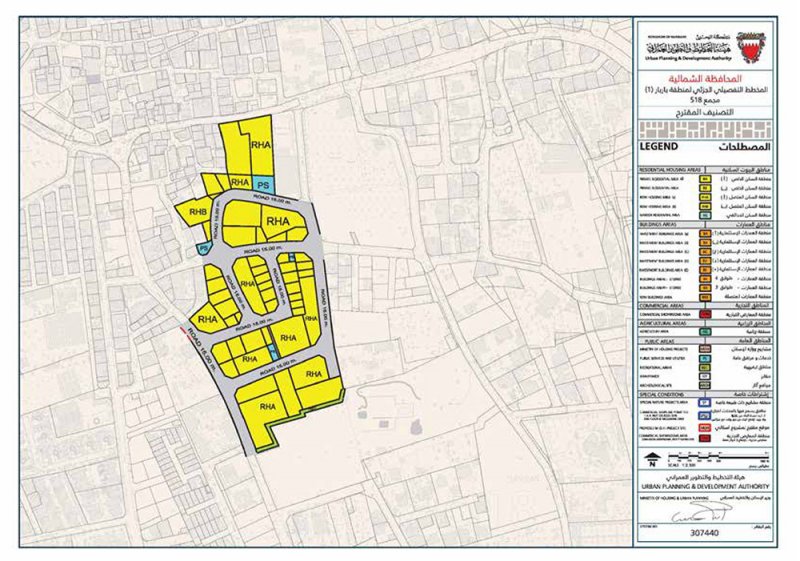This screenshot has height=561, width=800.
Task: Click the Special Nature Projects Area blue-bordered swatch
Action: click(x=705, y=403)
